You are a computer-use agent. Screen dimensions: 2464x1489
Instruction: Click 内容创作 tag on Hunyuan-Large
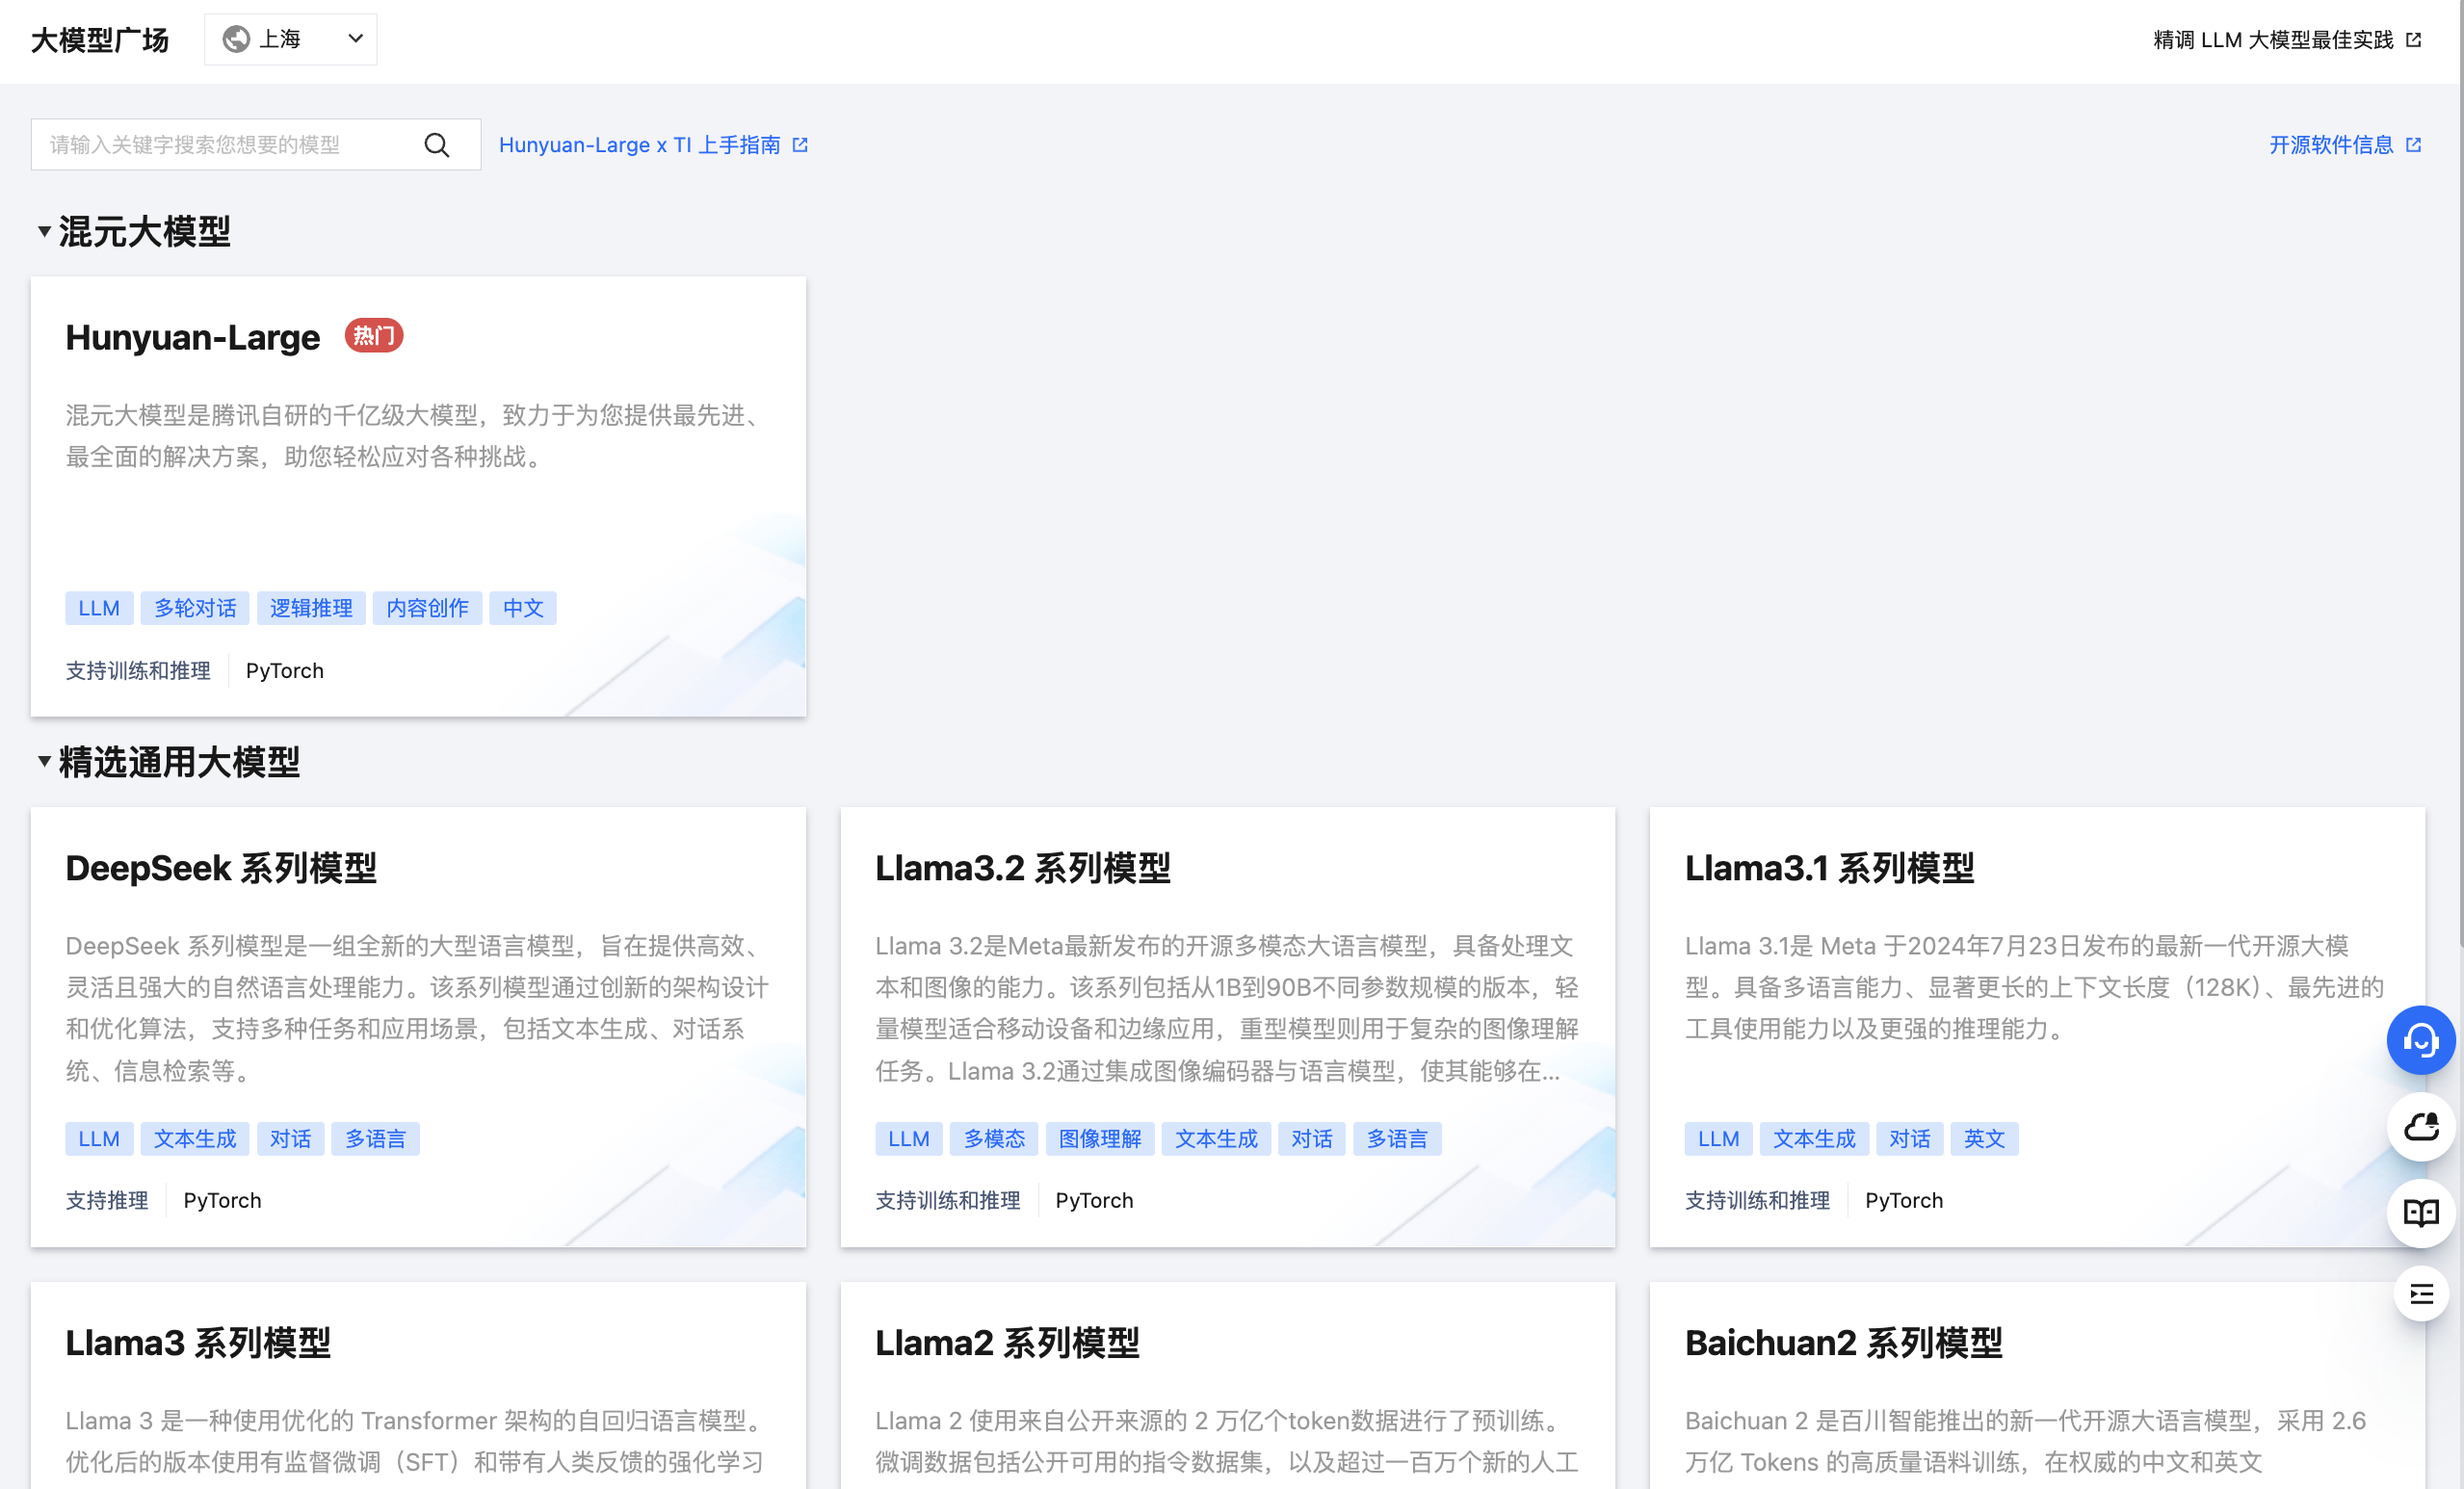(427, 608)
